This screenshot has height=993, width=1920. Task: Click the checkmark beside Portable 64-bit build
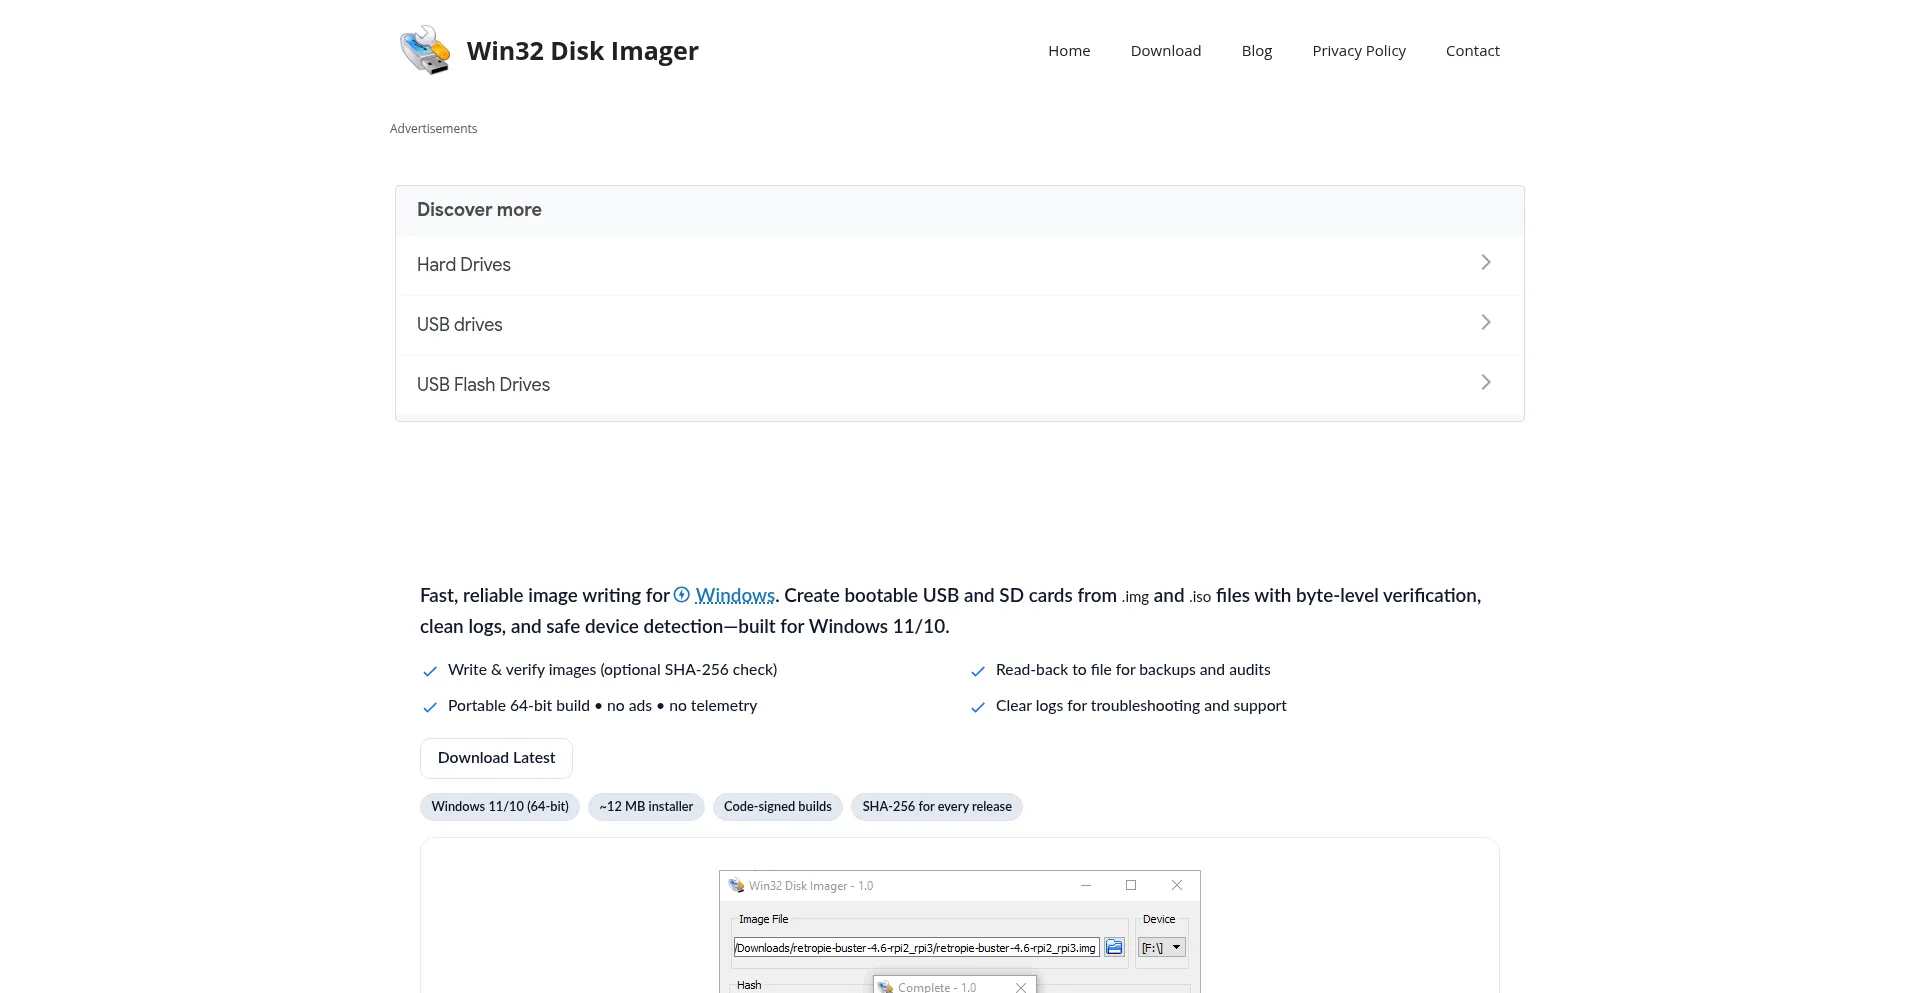[x=430, y=707]
